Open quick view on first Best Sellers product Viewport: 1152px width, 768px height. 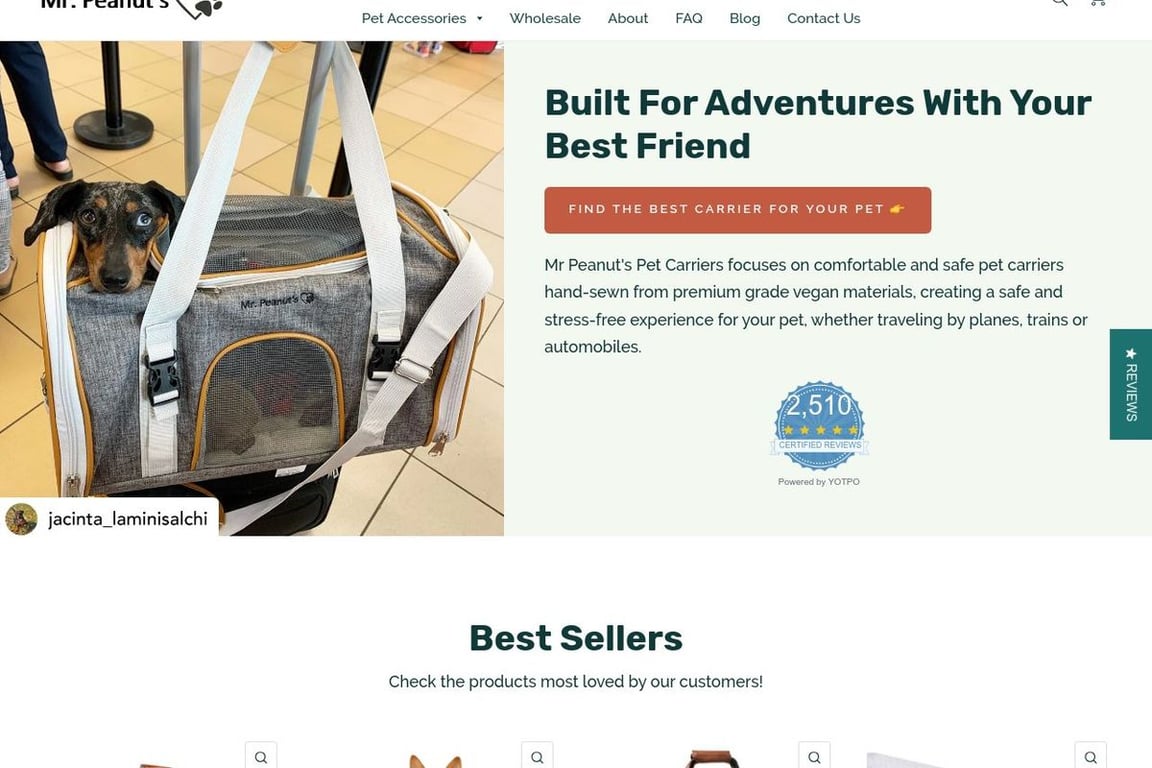261,756
